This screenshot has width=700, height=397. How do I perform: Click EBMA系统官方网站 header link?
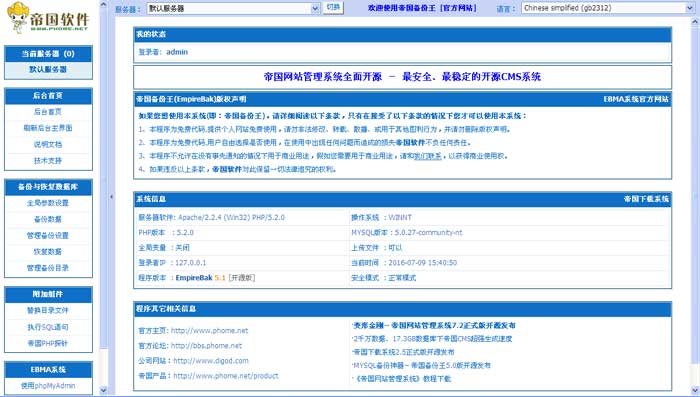pyautogui.click(x=636, y=99)
